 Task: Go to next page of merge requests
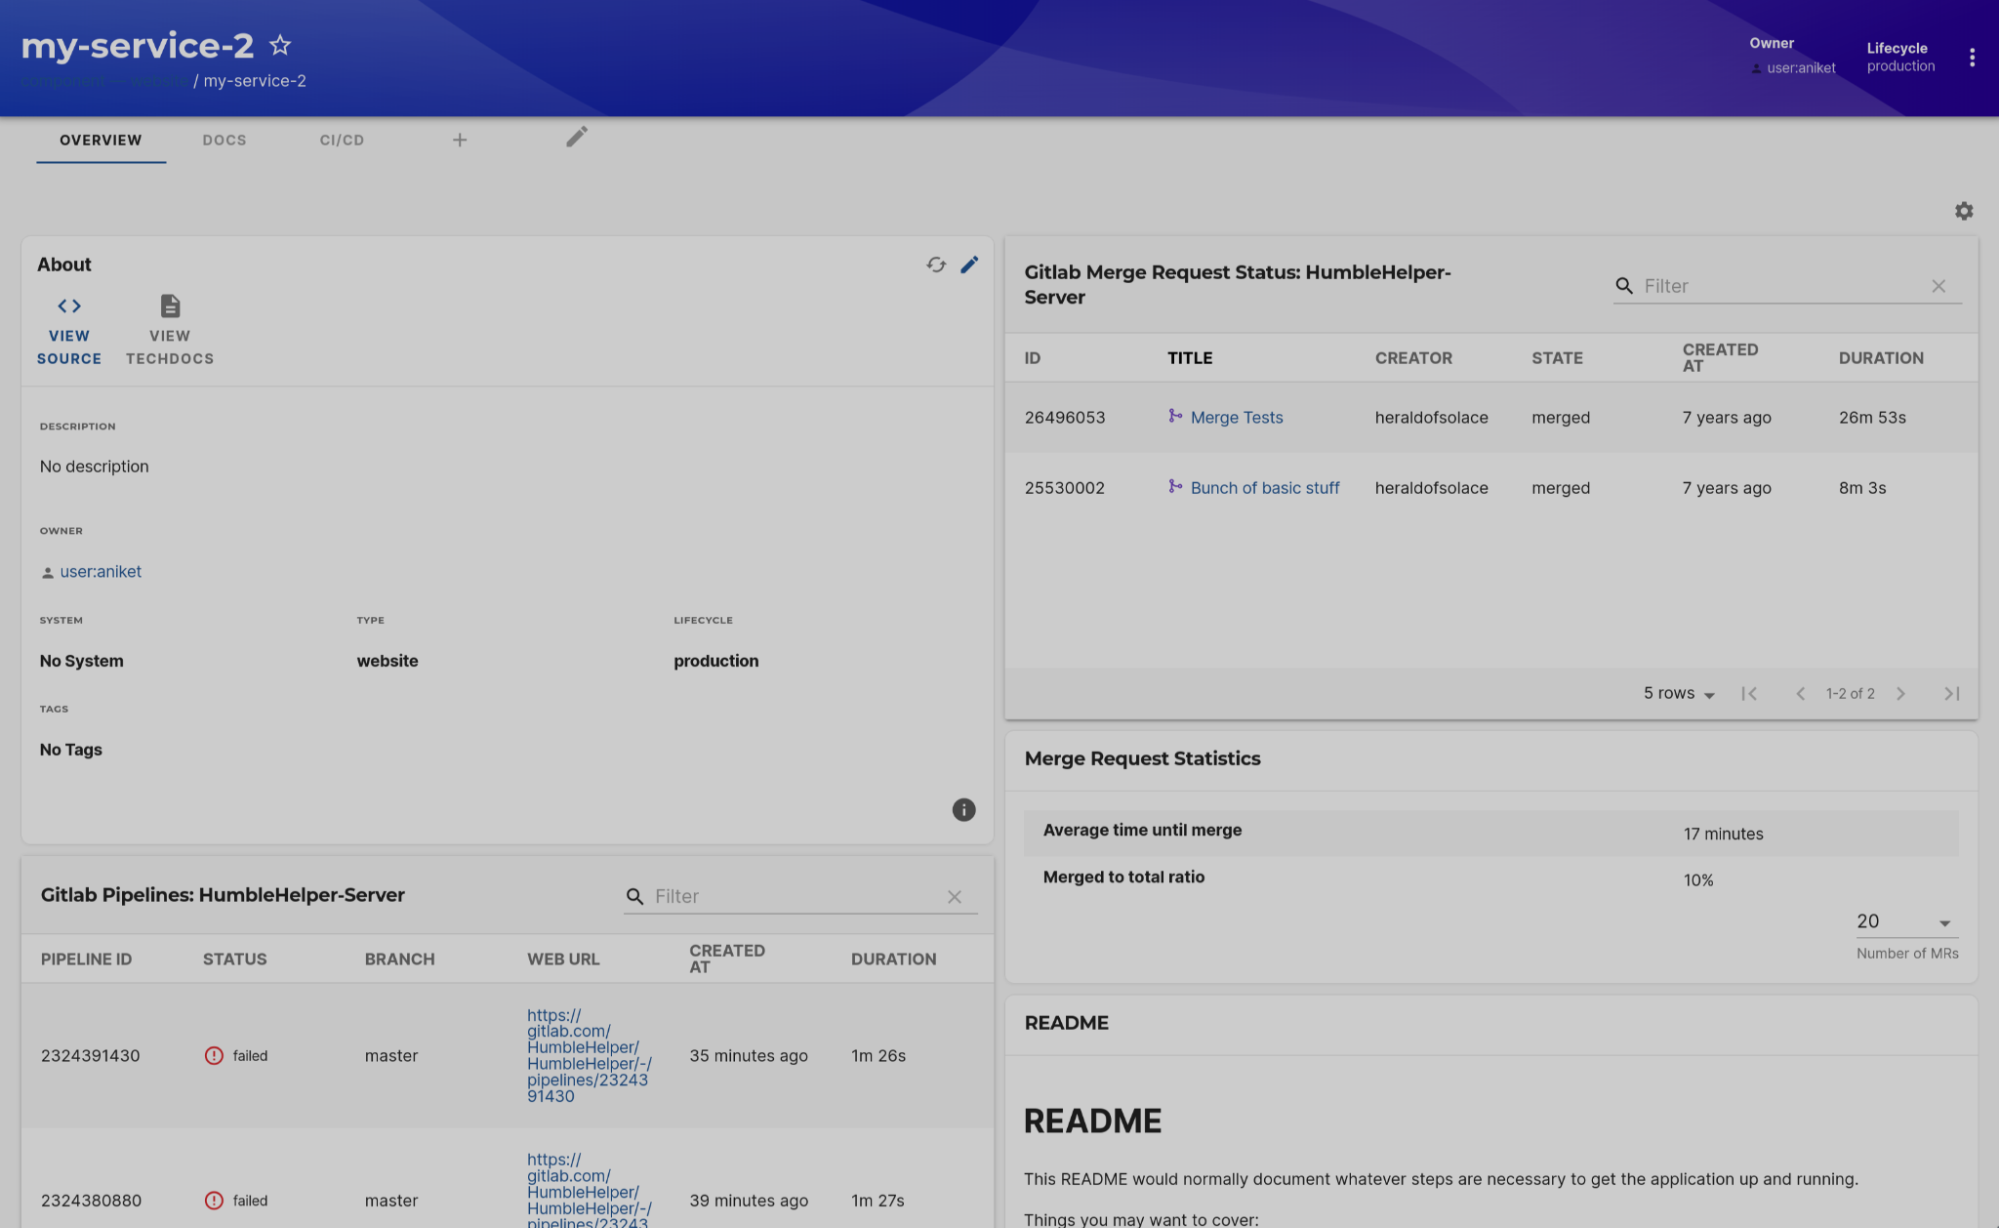click(1901, 693)
